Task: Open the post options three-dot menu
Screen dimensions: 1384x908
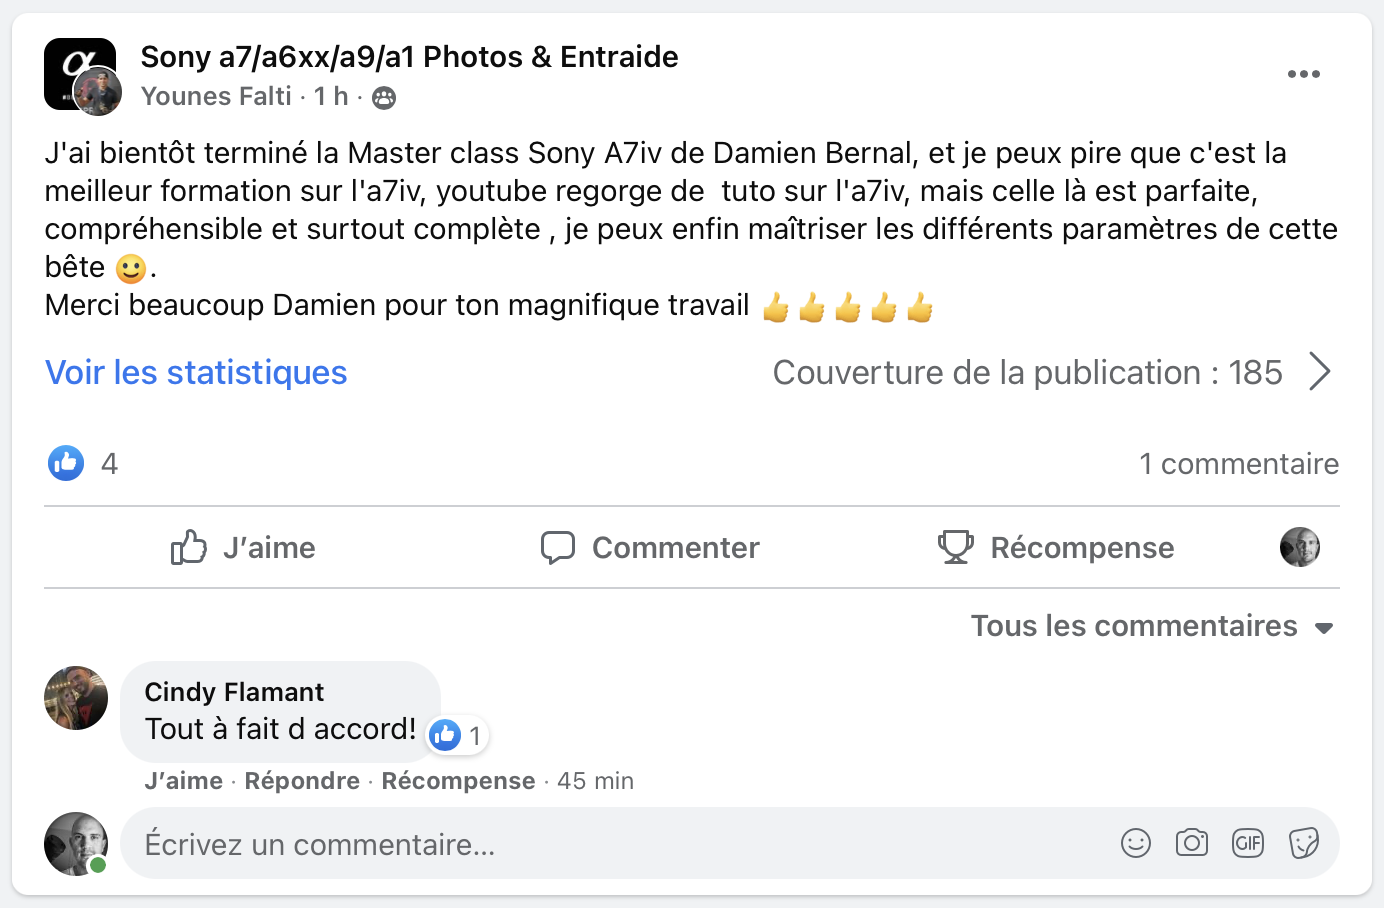Action: (x=1304, y=73)
